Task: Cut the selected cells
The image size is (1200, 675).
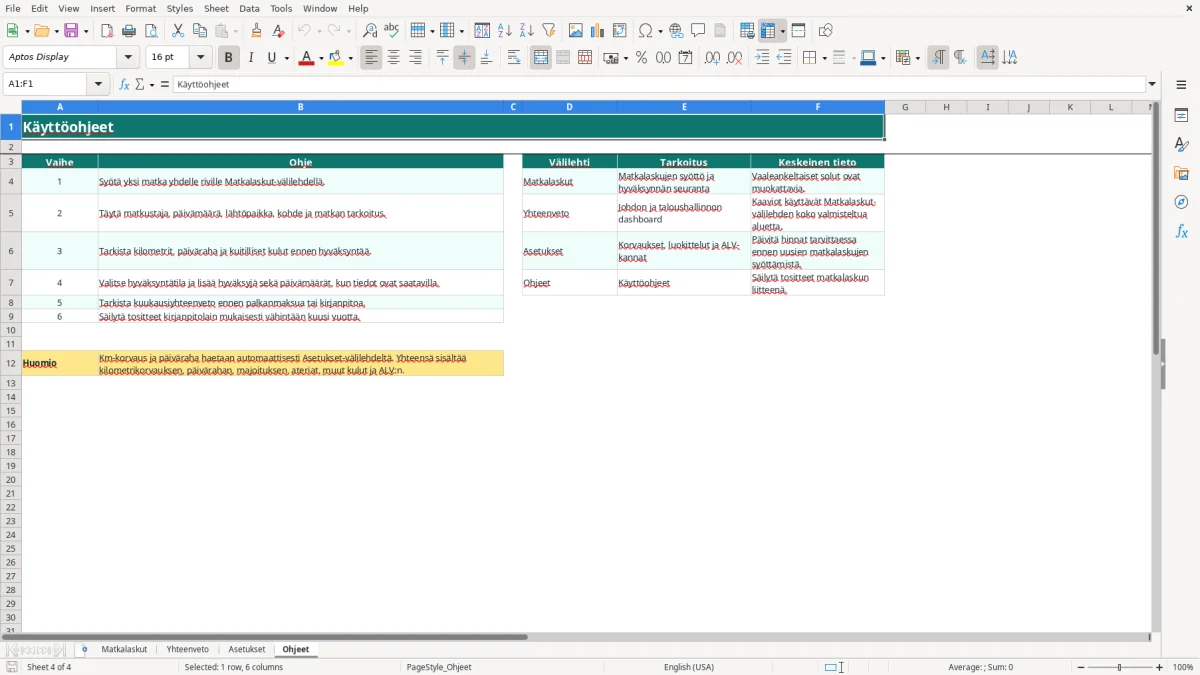Action: (178, 31)
